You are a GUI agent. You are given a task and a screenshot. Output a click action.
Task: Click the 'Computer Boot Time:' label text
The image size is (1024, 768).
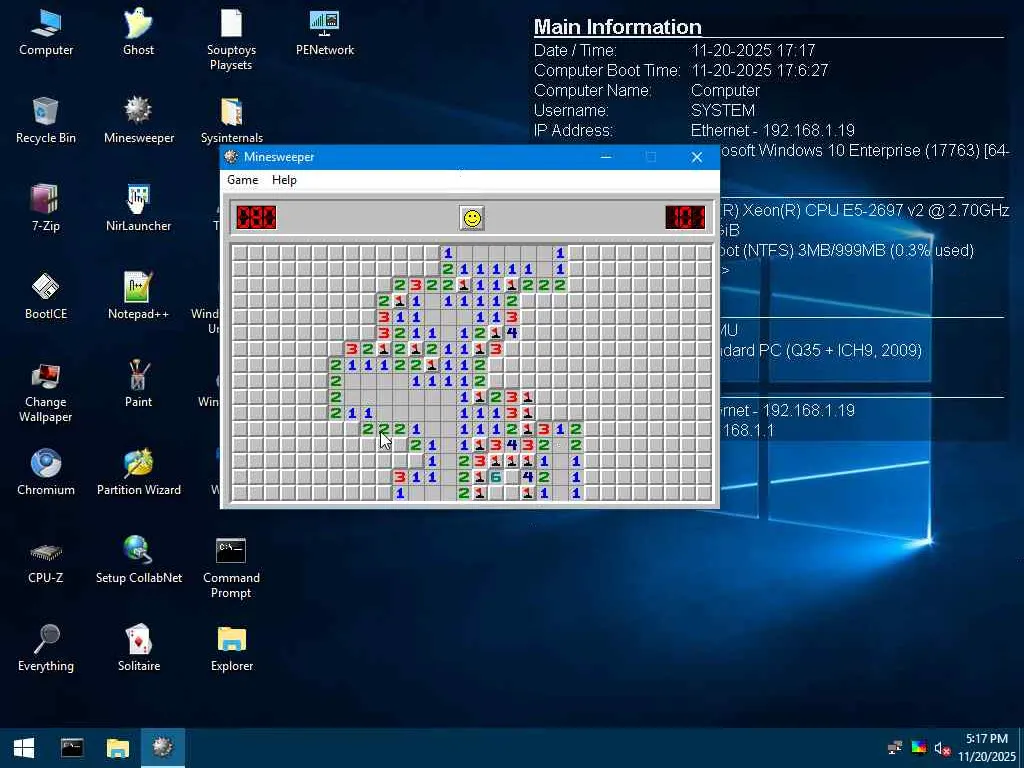click(607, 70)
